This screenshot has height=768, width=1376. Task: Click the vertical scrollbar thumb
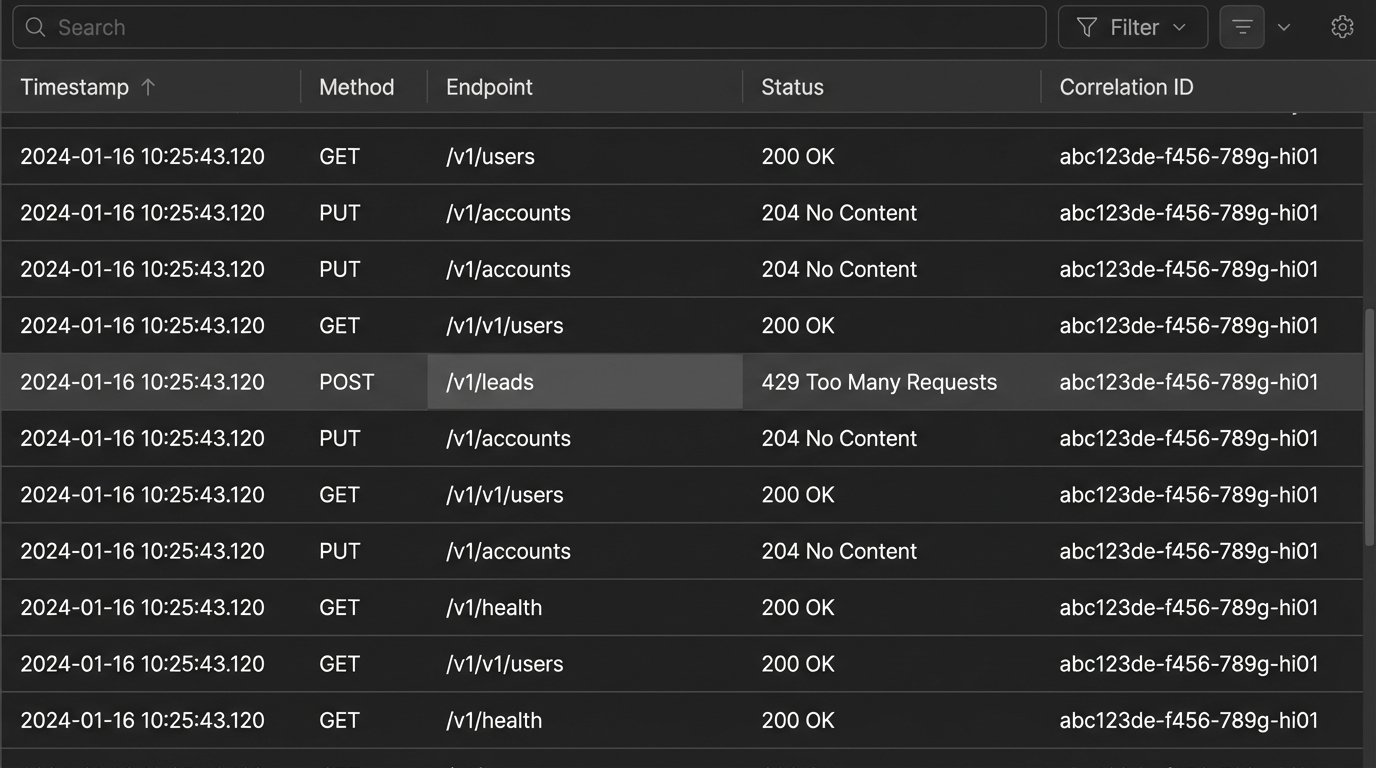pos(1369,427)
